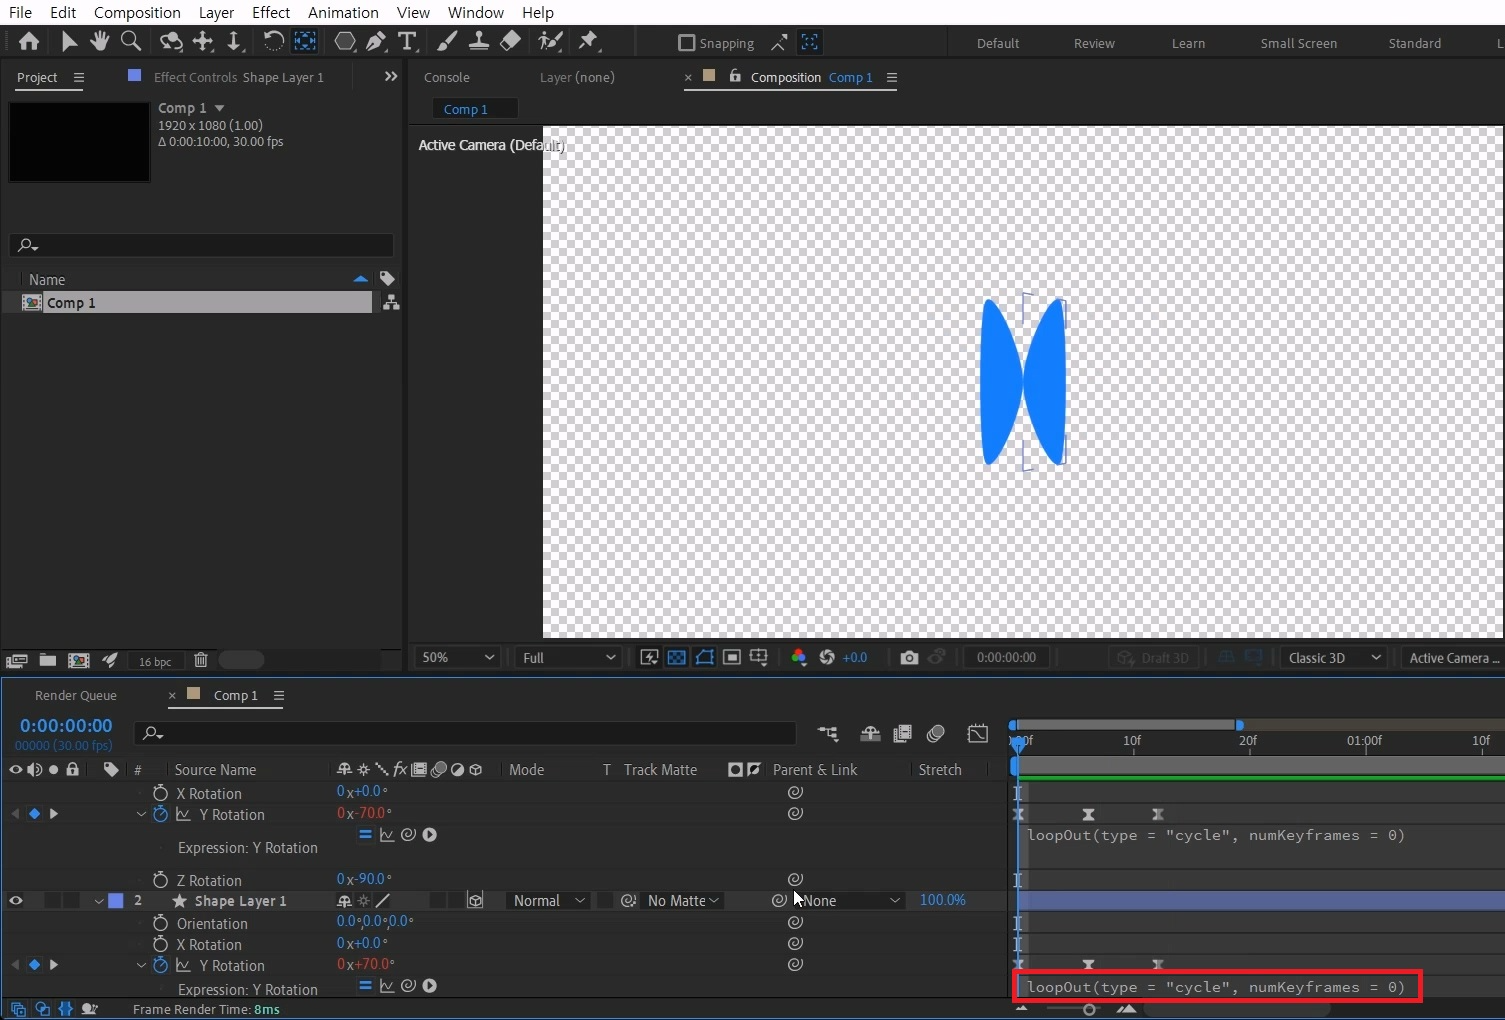Viewport: 1505px width, 1020px height.
Task: Switch to the Console tab
Action: (x=447, y=77)
